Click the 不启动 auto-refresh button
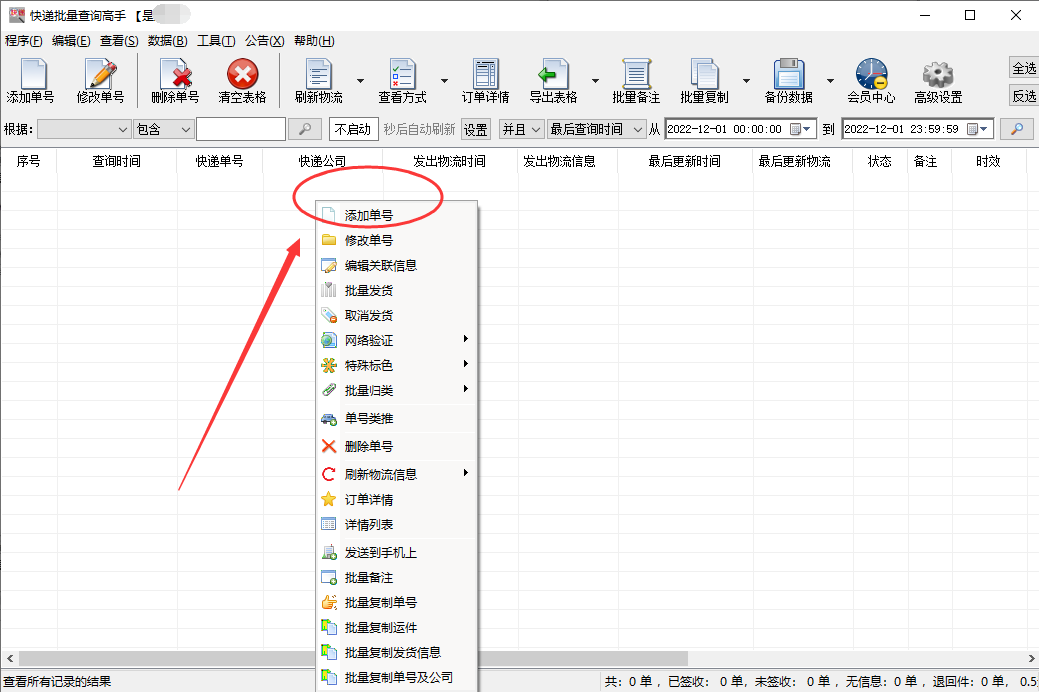Viewport: 1039px width, 692px height. coord(353,129)
